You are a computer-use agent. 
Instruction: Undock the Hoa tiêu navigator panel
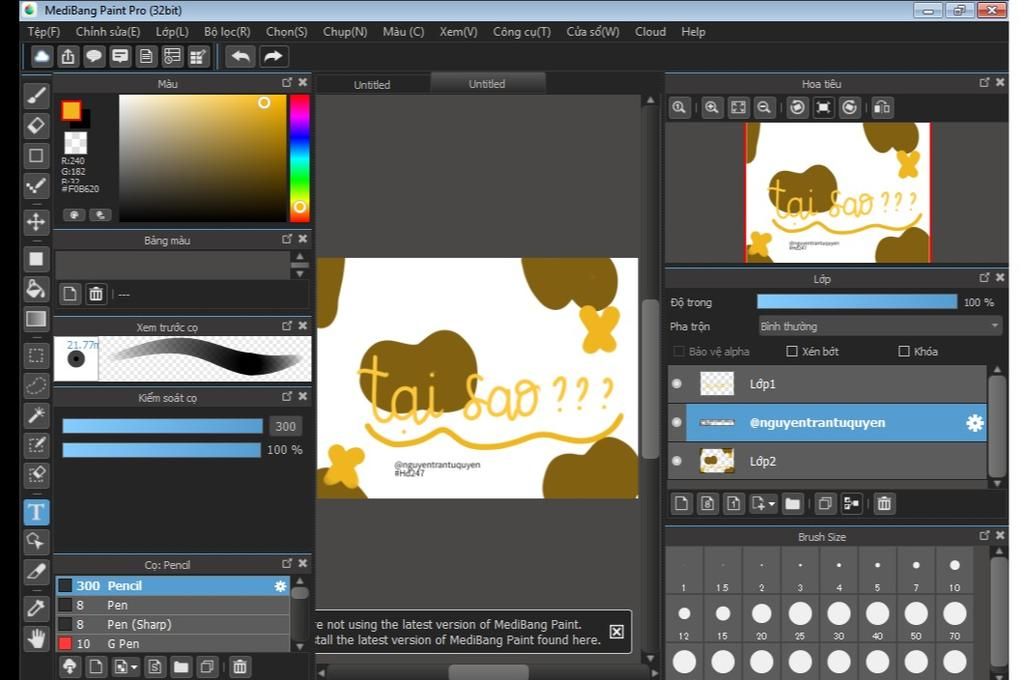pos(984,82)
